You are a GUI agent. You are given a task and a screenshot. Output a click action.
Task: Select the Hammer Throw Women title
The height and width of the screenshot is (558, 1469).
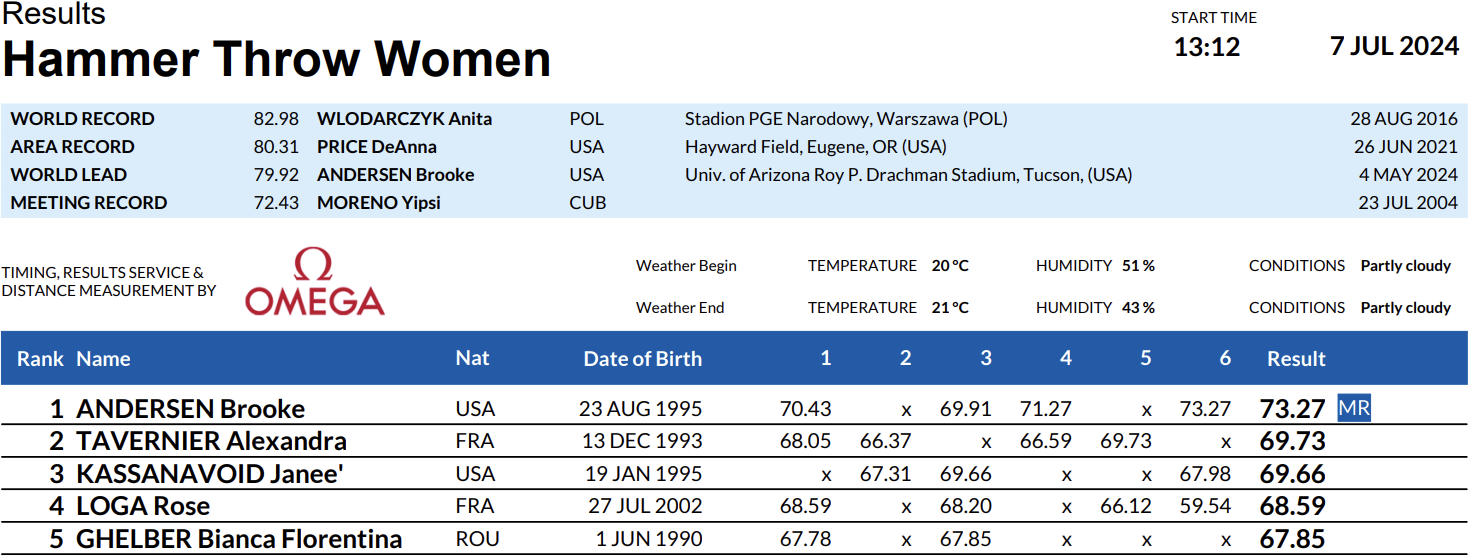tap(277, 59)
